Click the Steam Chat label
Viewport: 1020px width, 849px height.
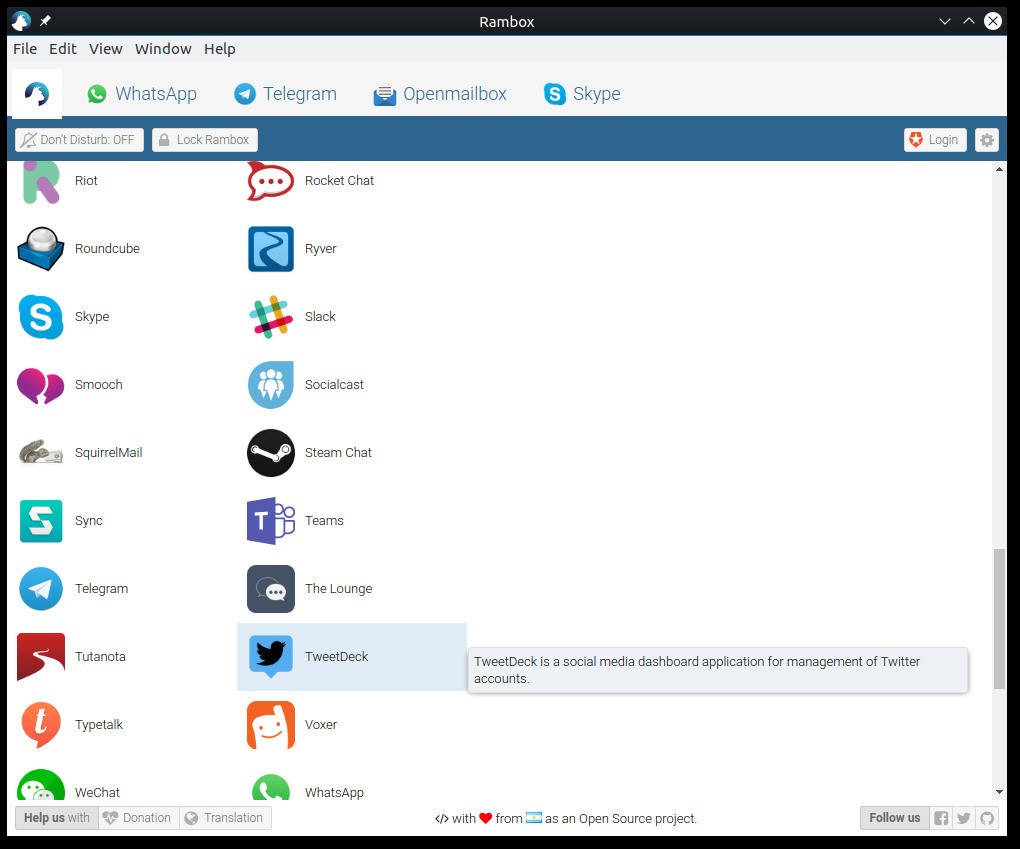click(x=338, y=453)
